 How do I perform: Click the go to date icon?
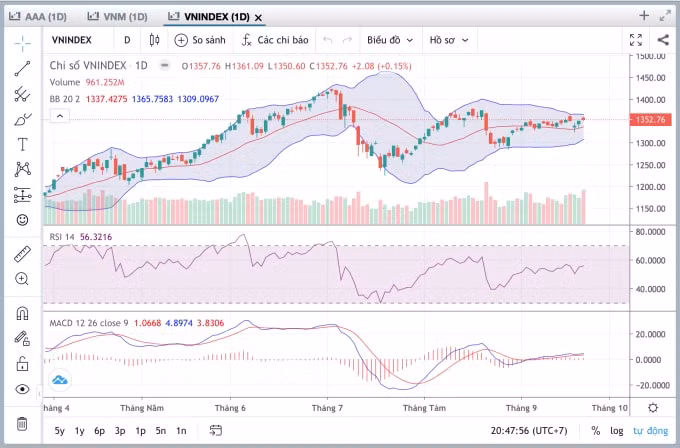[x=216, y=430]
